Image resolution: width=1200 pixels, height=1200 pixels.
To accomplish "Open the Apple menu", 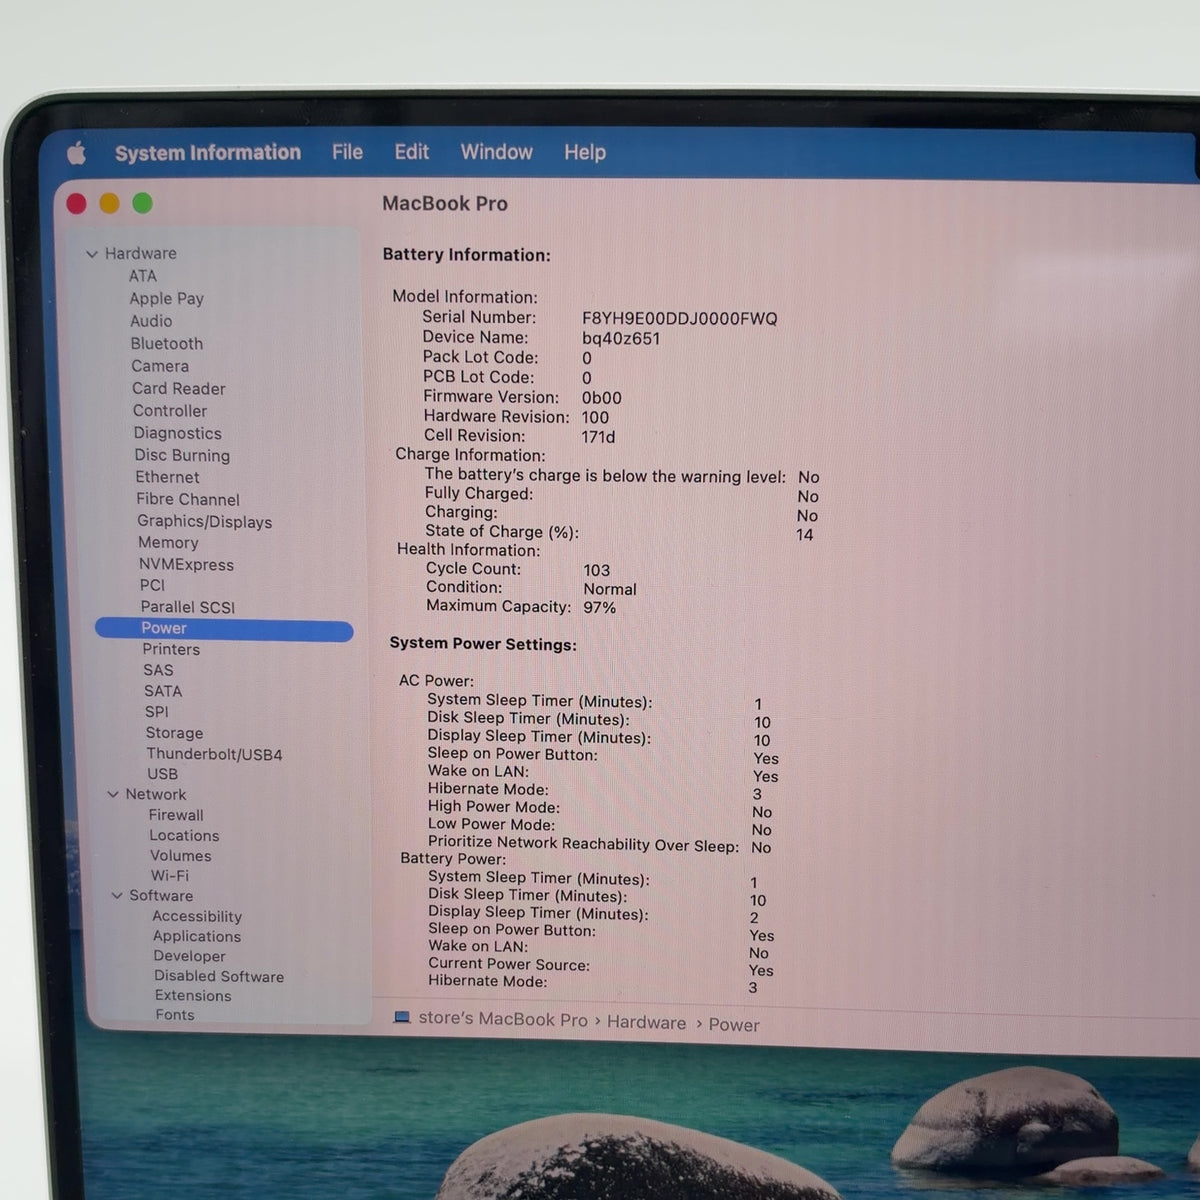I will pyautogui.click(x=76, y=153).
